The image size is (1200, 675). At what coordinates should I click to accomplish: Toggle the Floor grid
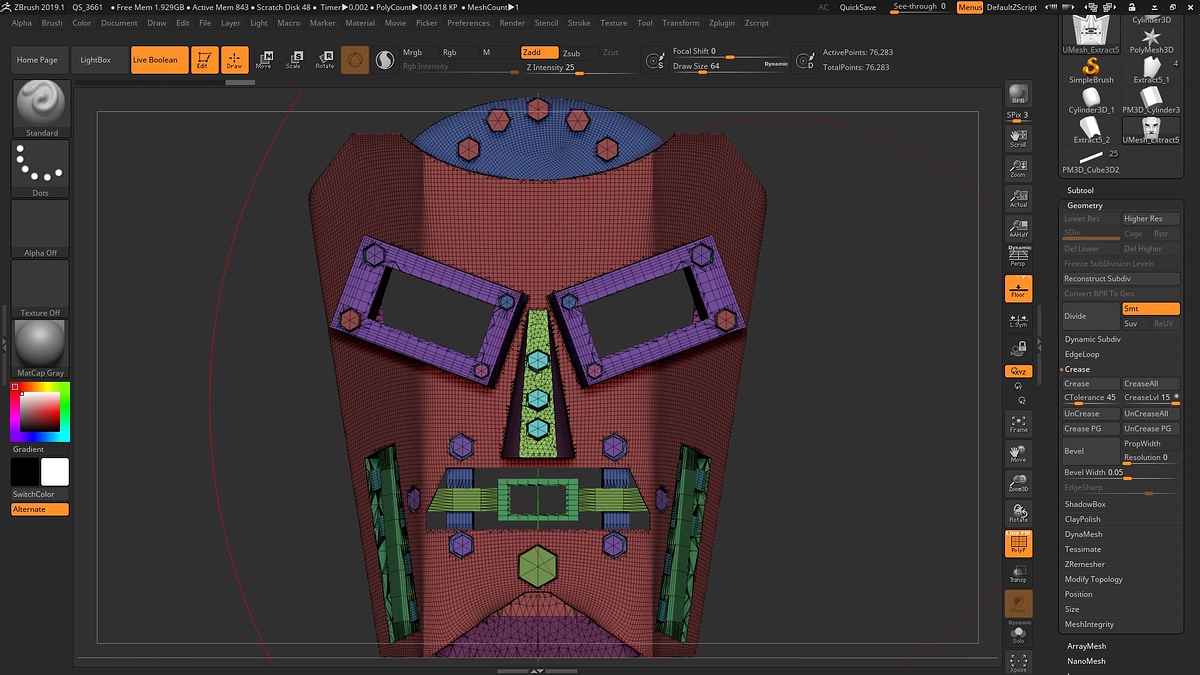[1018, 289]
